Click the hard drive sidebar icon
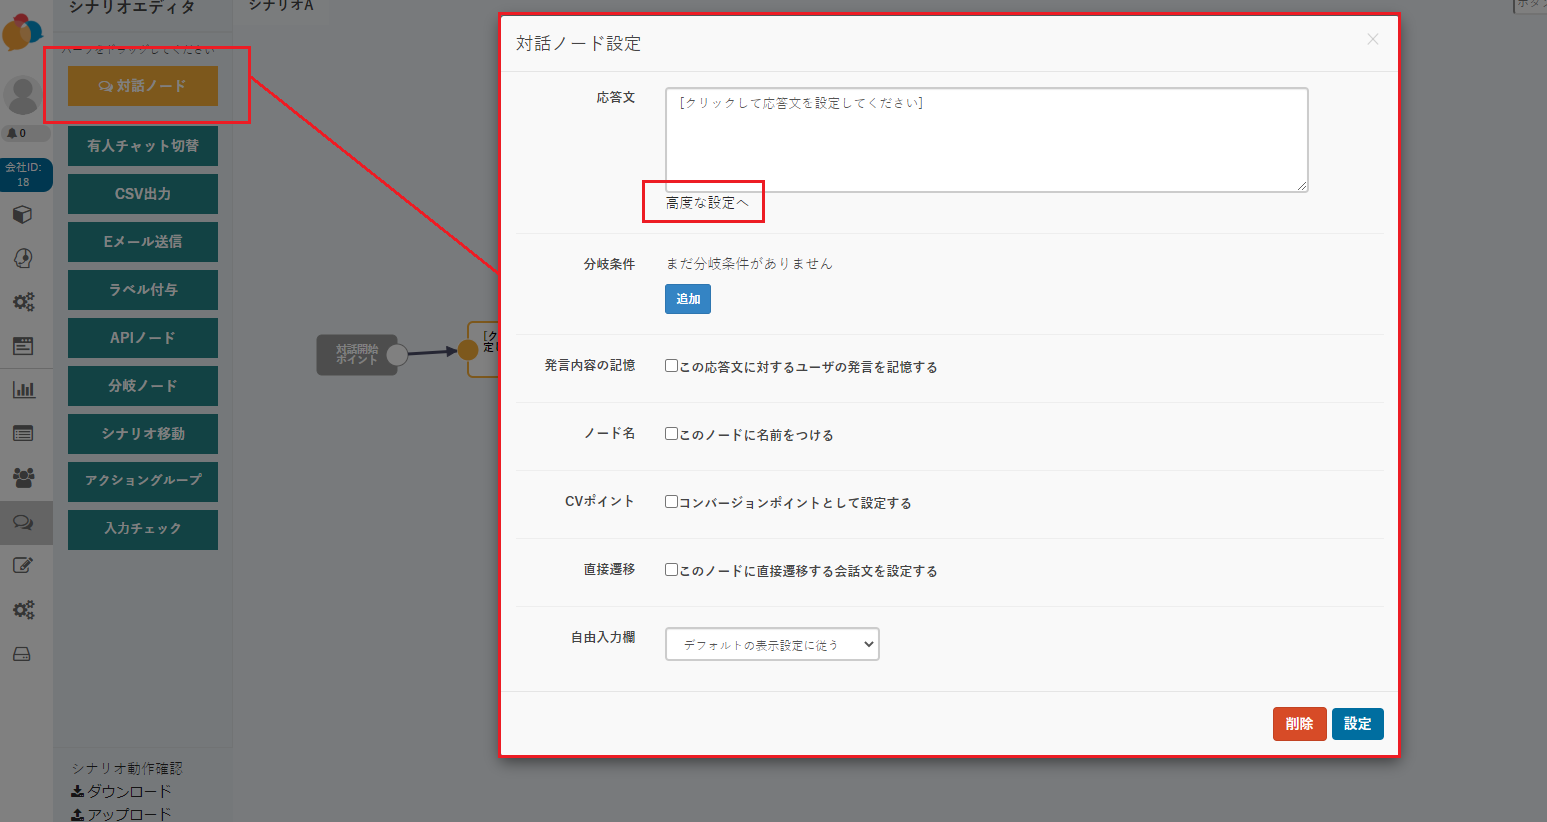This screenshot has width=1547, height=822. coord(22,654)
